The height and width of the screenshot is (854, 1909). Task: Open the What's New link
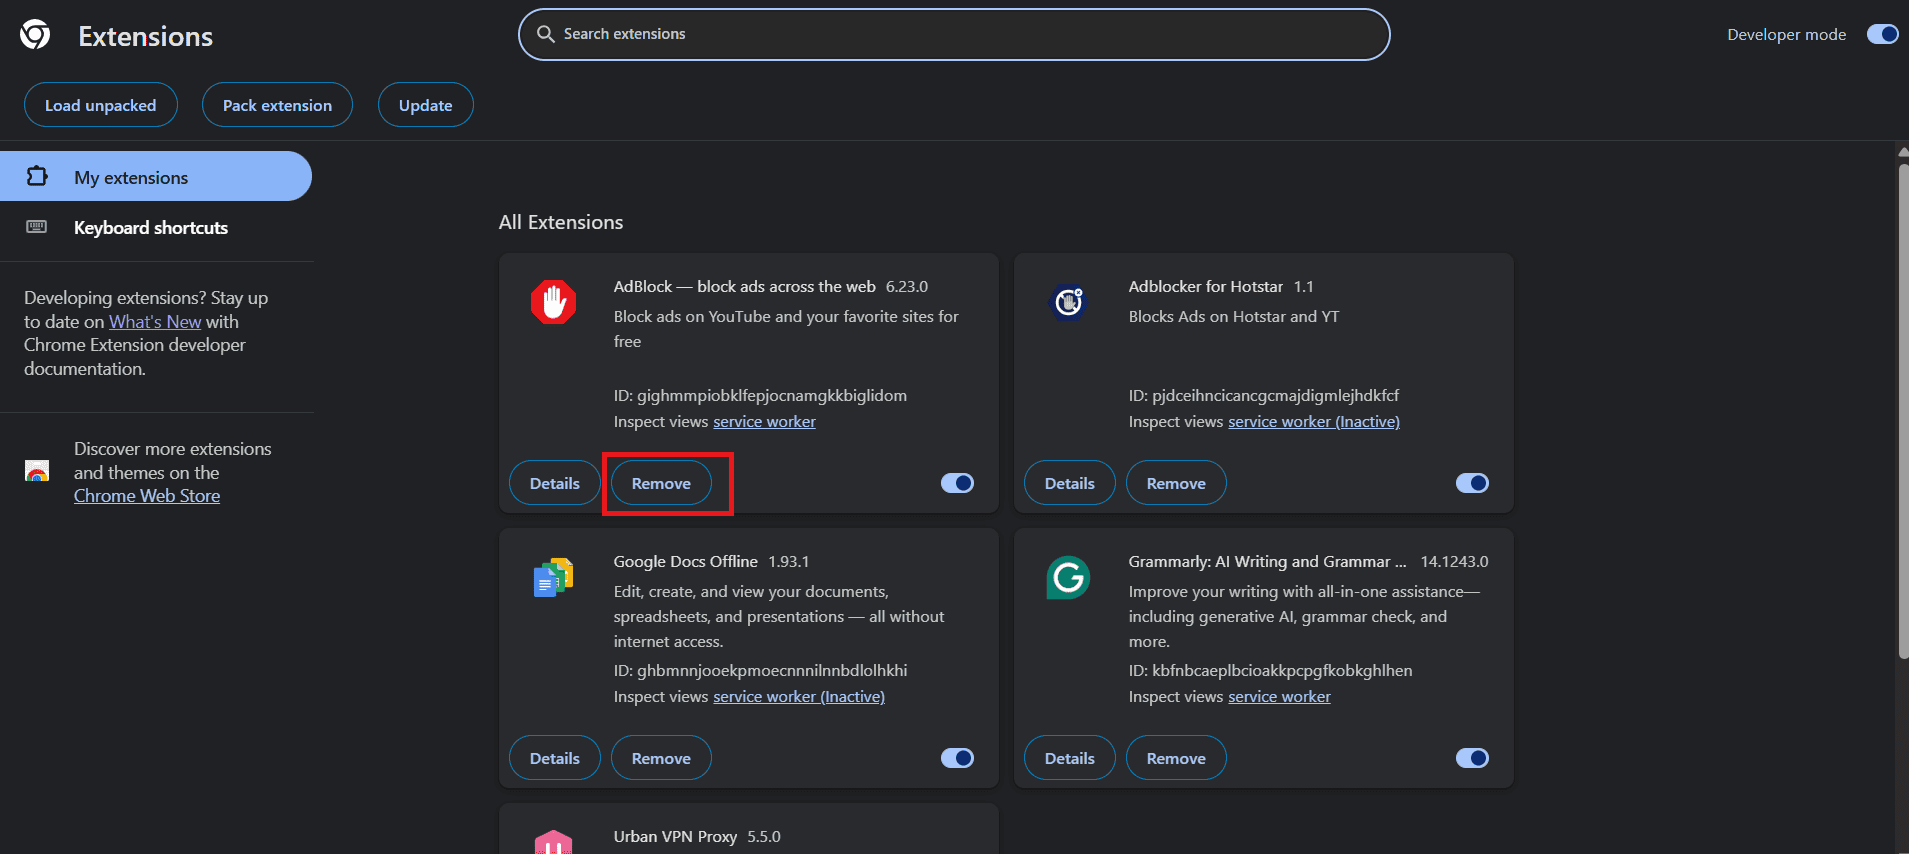(x=155, y=322)
